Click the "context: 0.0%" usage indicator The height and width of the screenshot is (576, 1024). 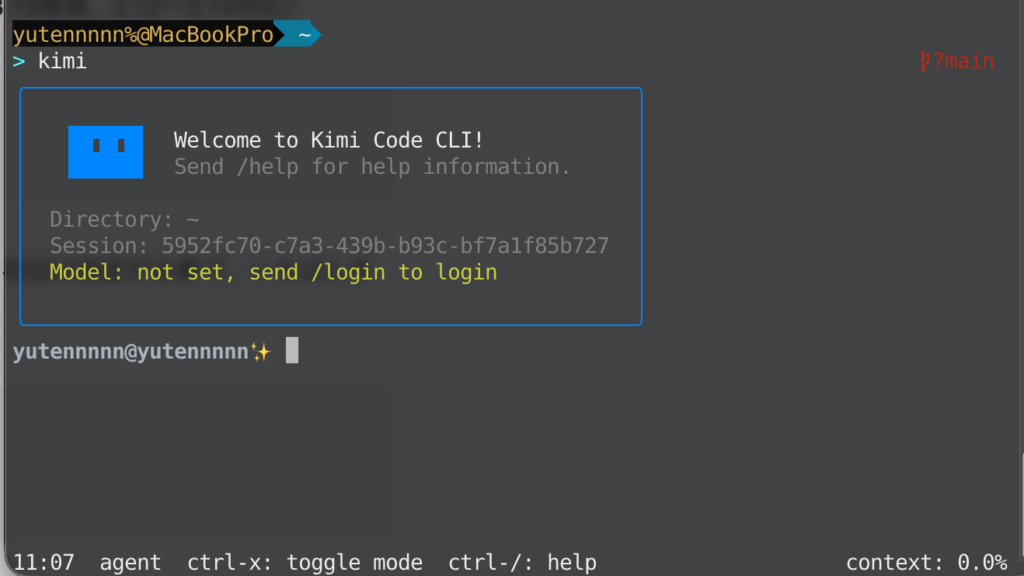click(926, 563)
